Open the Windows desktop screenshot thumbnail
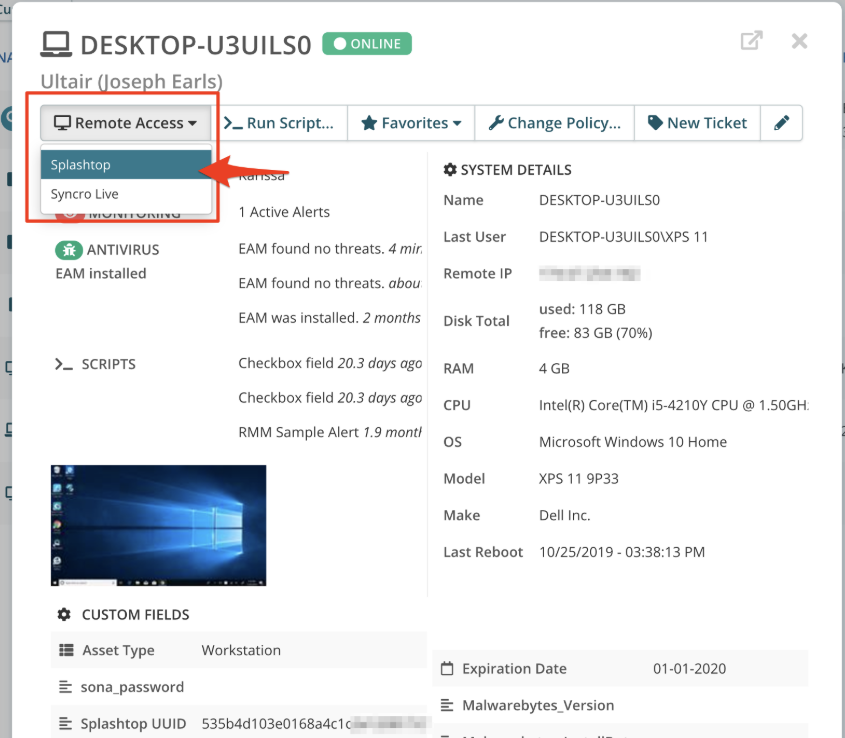 [158, 526]
